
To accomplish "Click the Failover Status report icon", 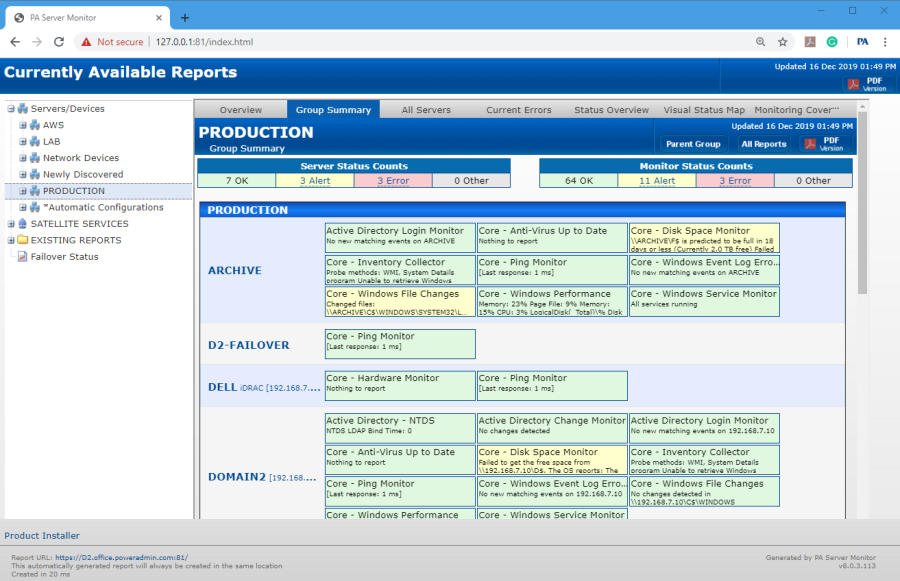I will [22, 257].
